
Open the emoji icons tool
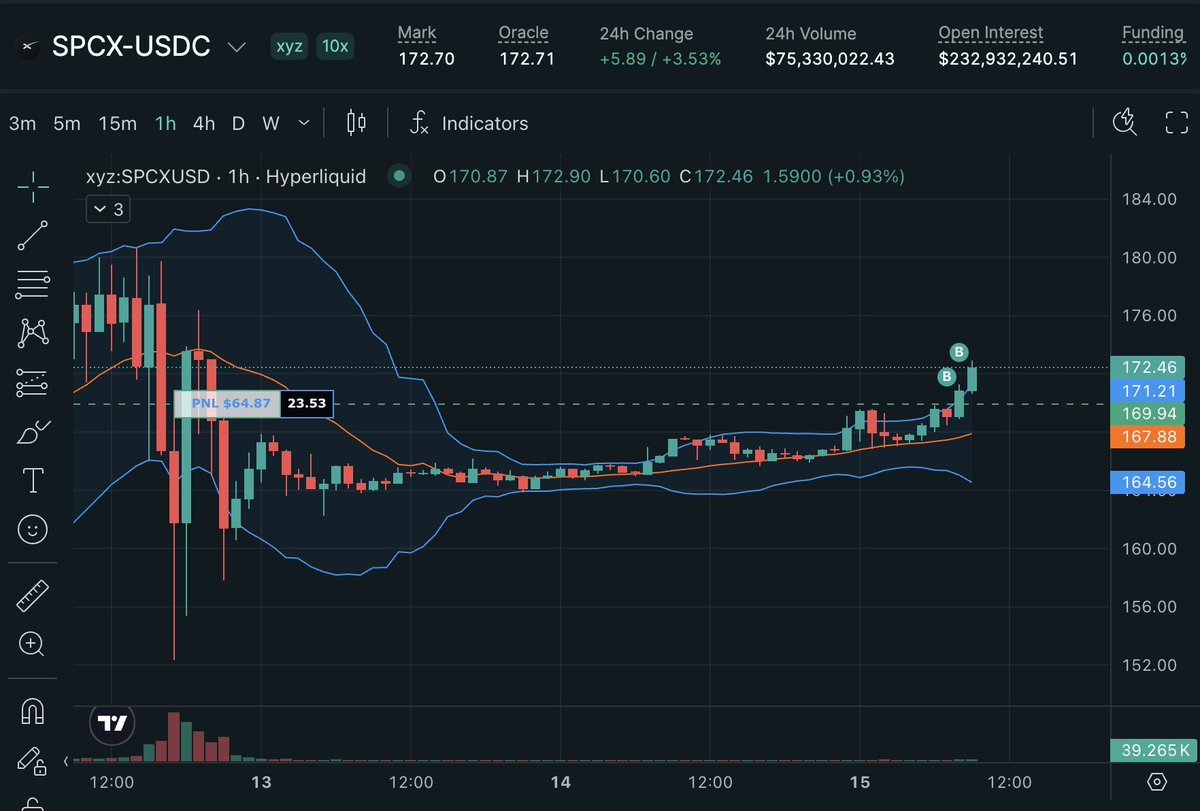pyautogui.click(x=33, y=530)
